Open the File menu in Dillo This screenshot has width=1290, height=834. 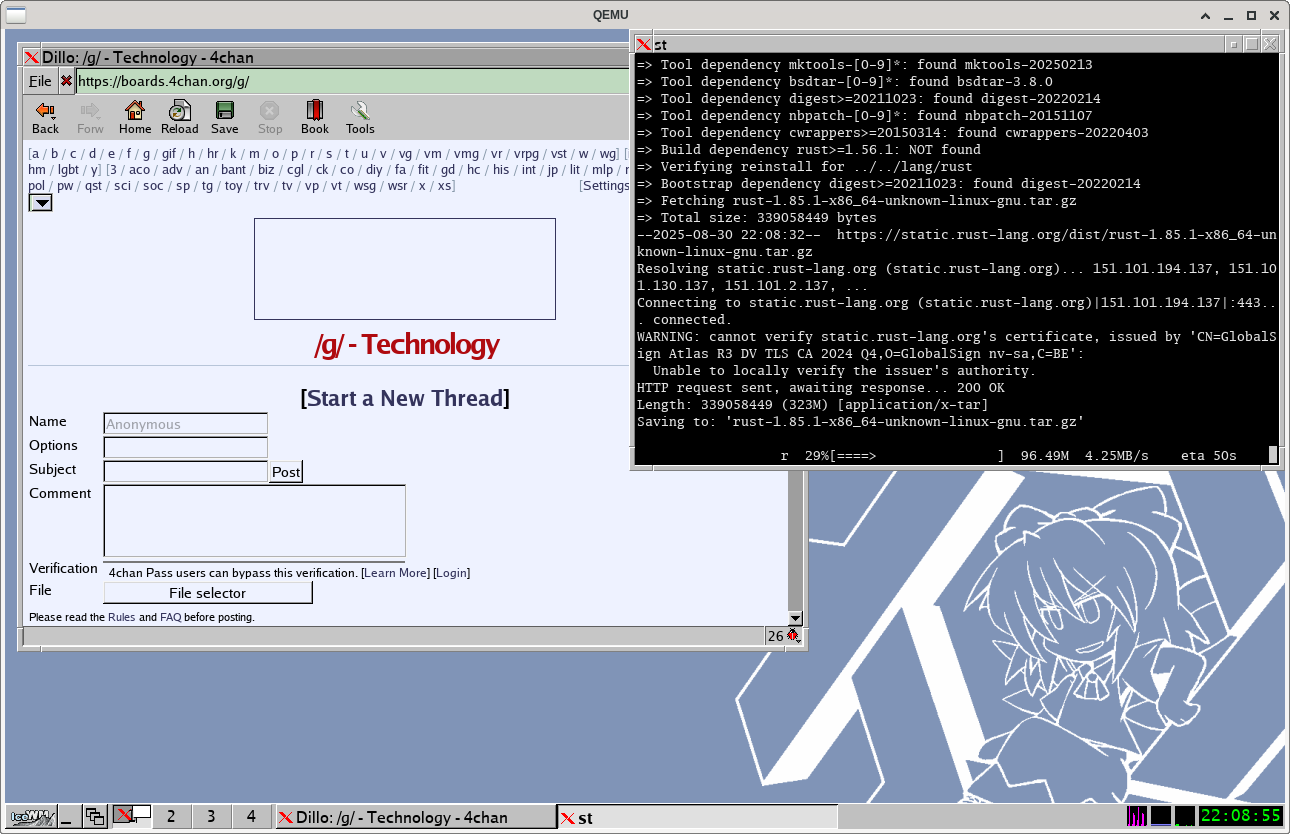[x=40, y=81]
